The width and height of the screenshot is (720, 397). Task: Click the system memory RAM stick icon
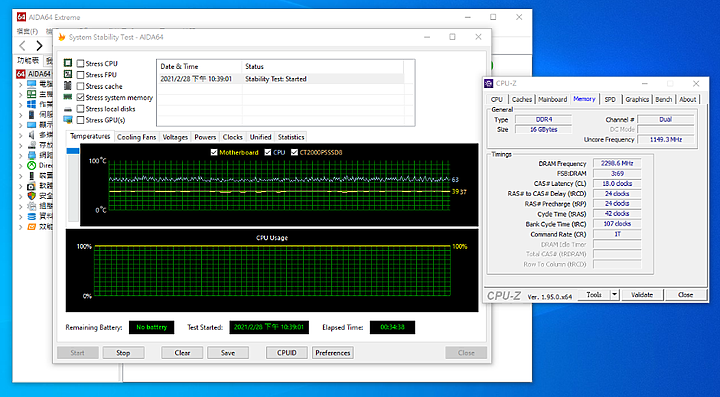(x=68, y=97)
